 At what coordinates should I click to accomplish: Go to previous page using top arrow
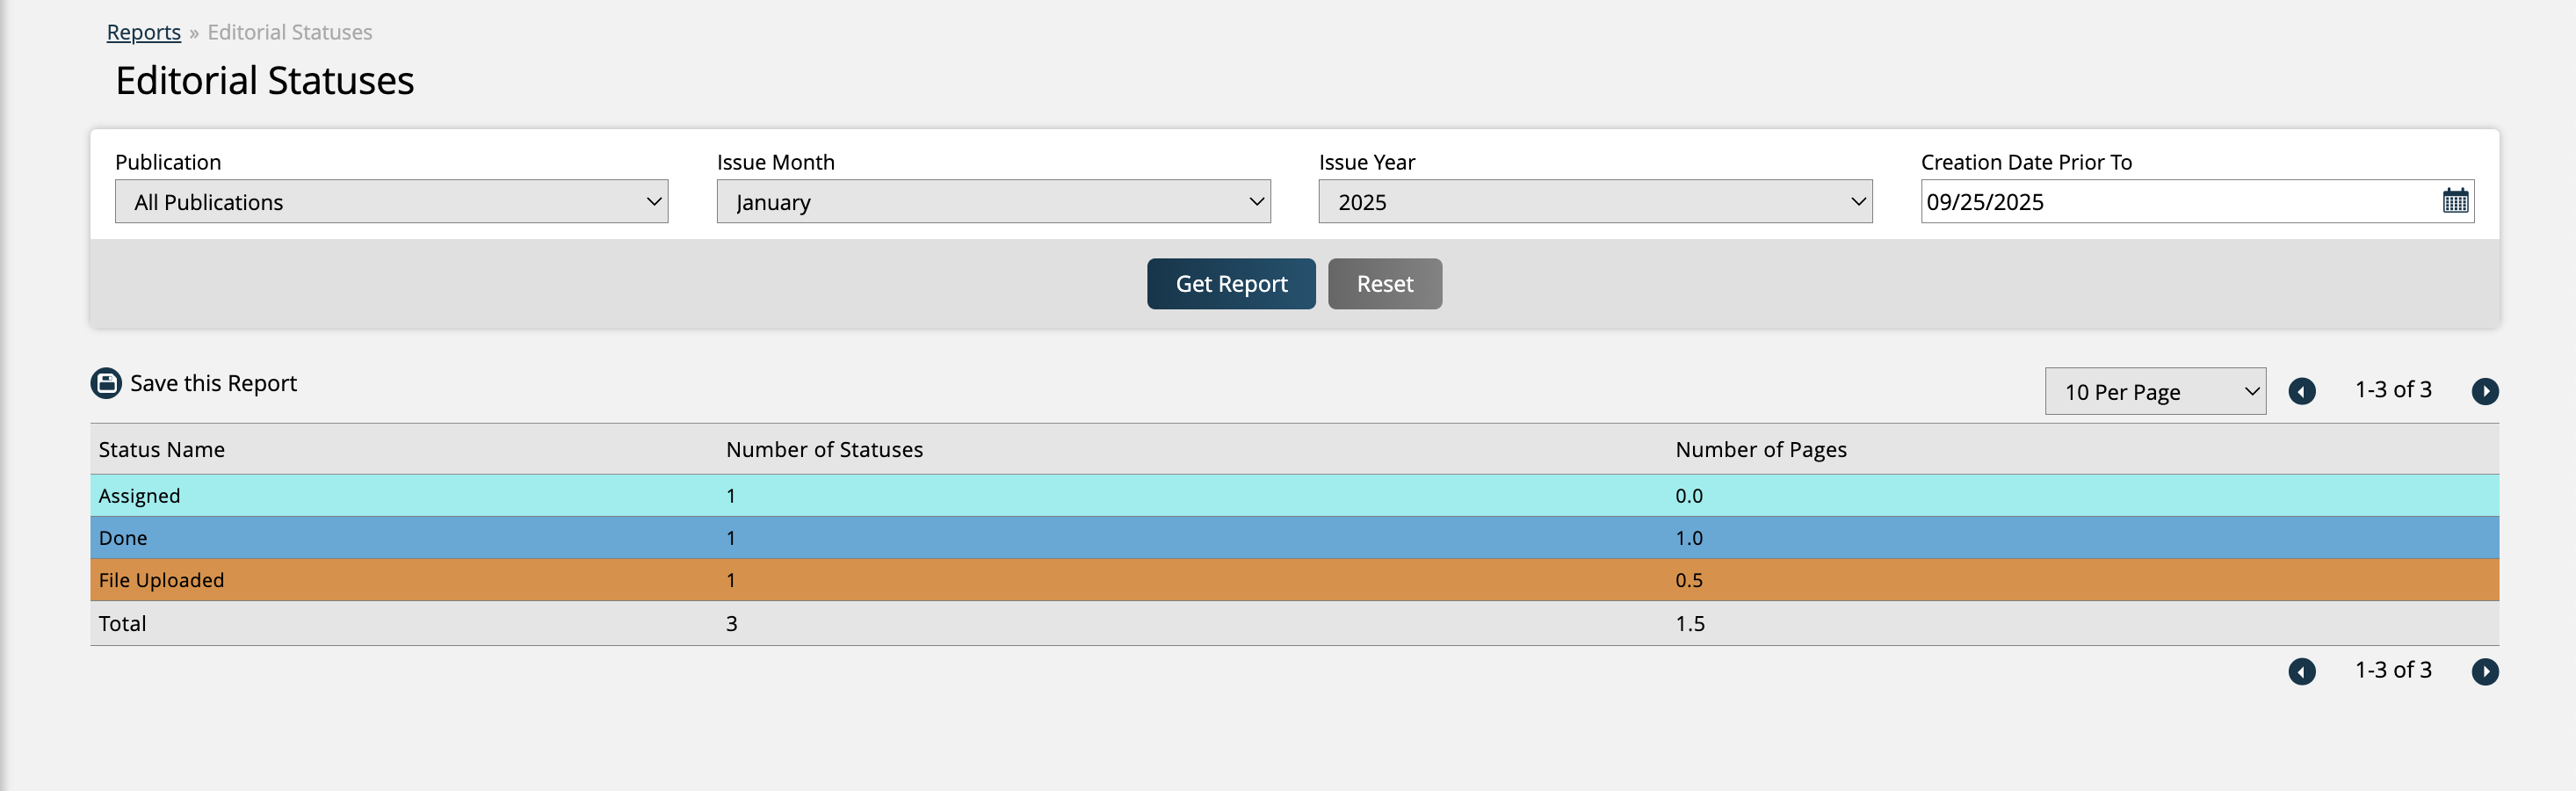[2301, 391]
